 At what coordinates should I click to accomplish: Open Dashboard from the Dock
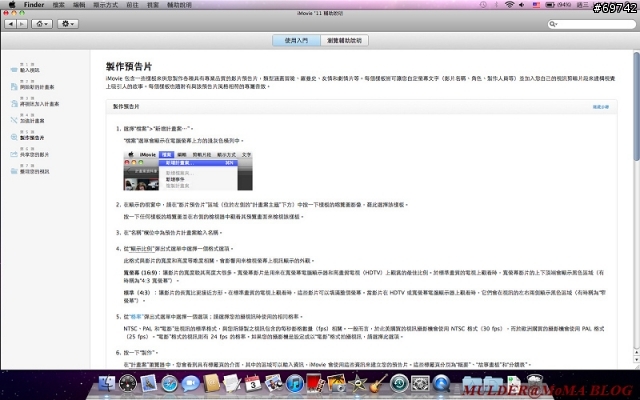pos(127,384)
